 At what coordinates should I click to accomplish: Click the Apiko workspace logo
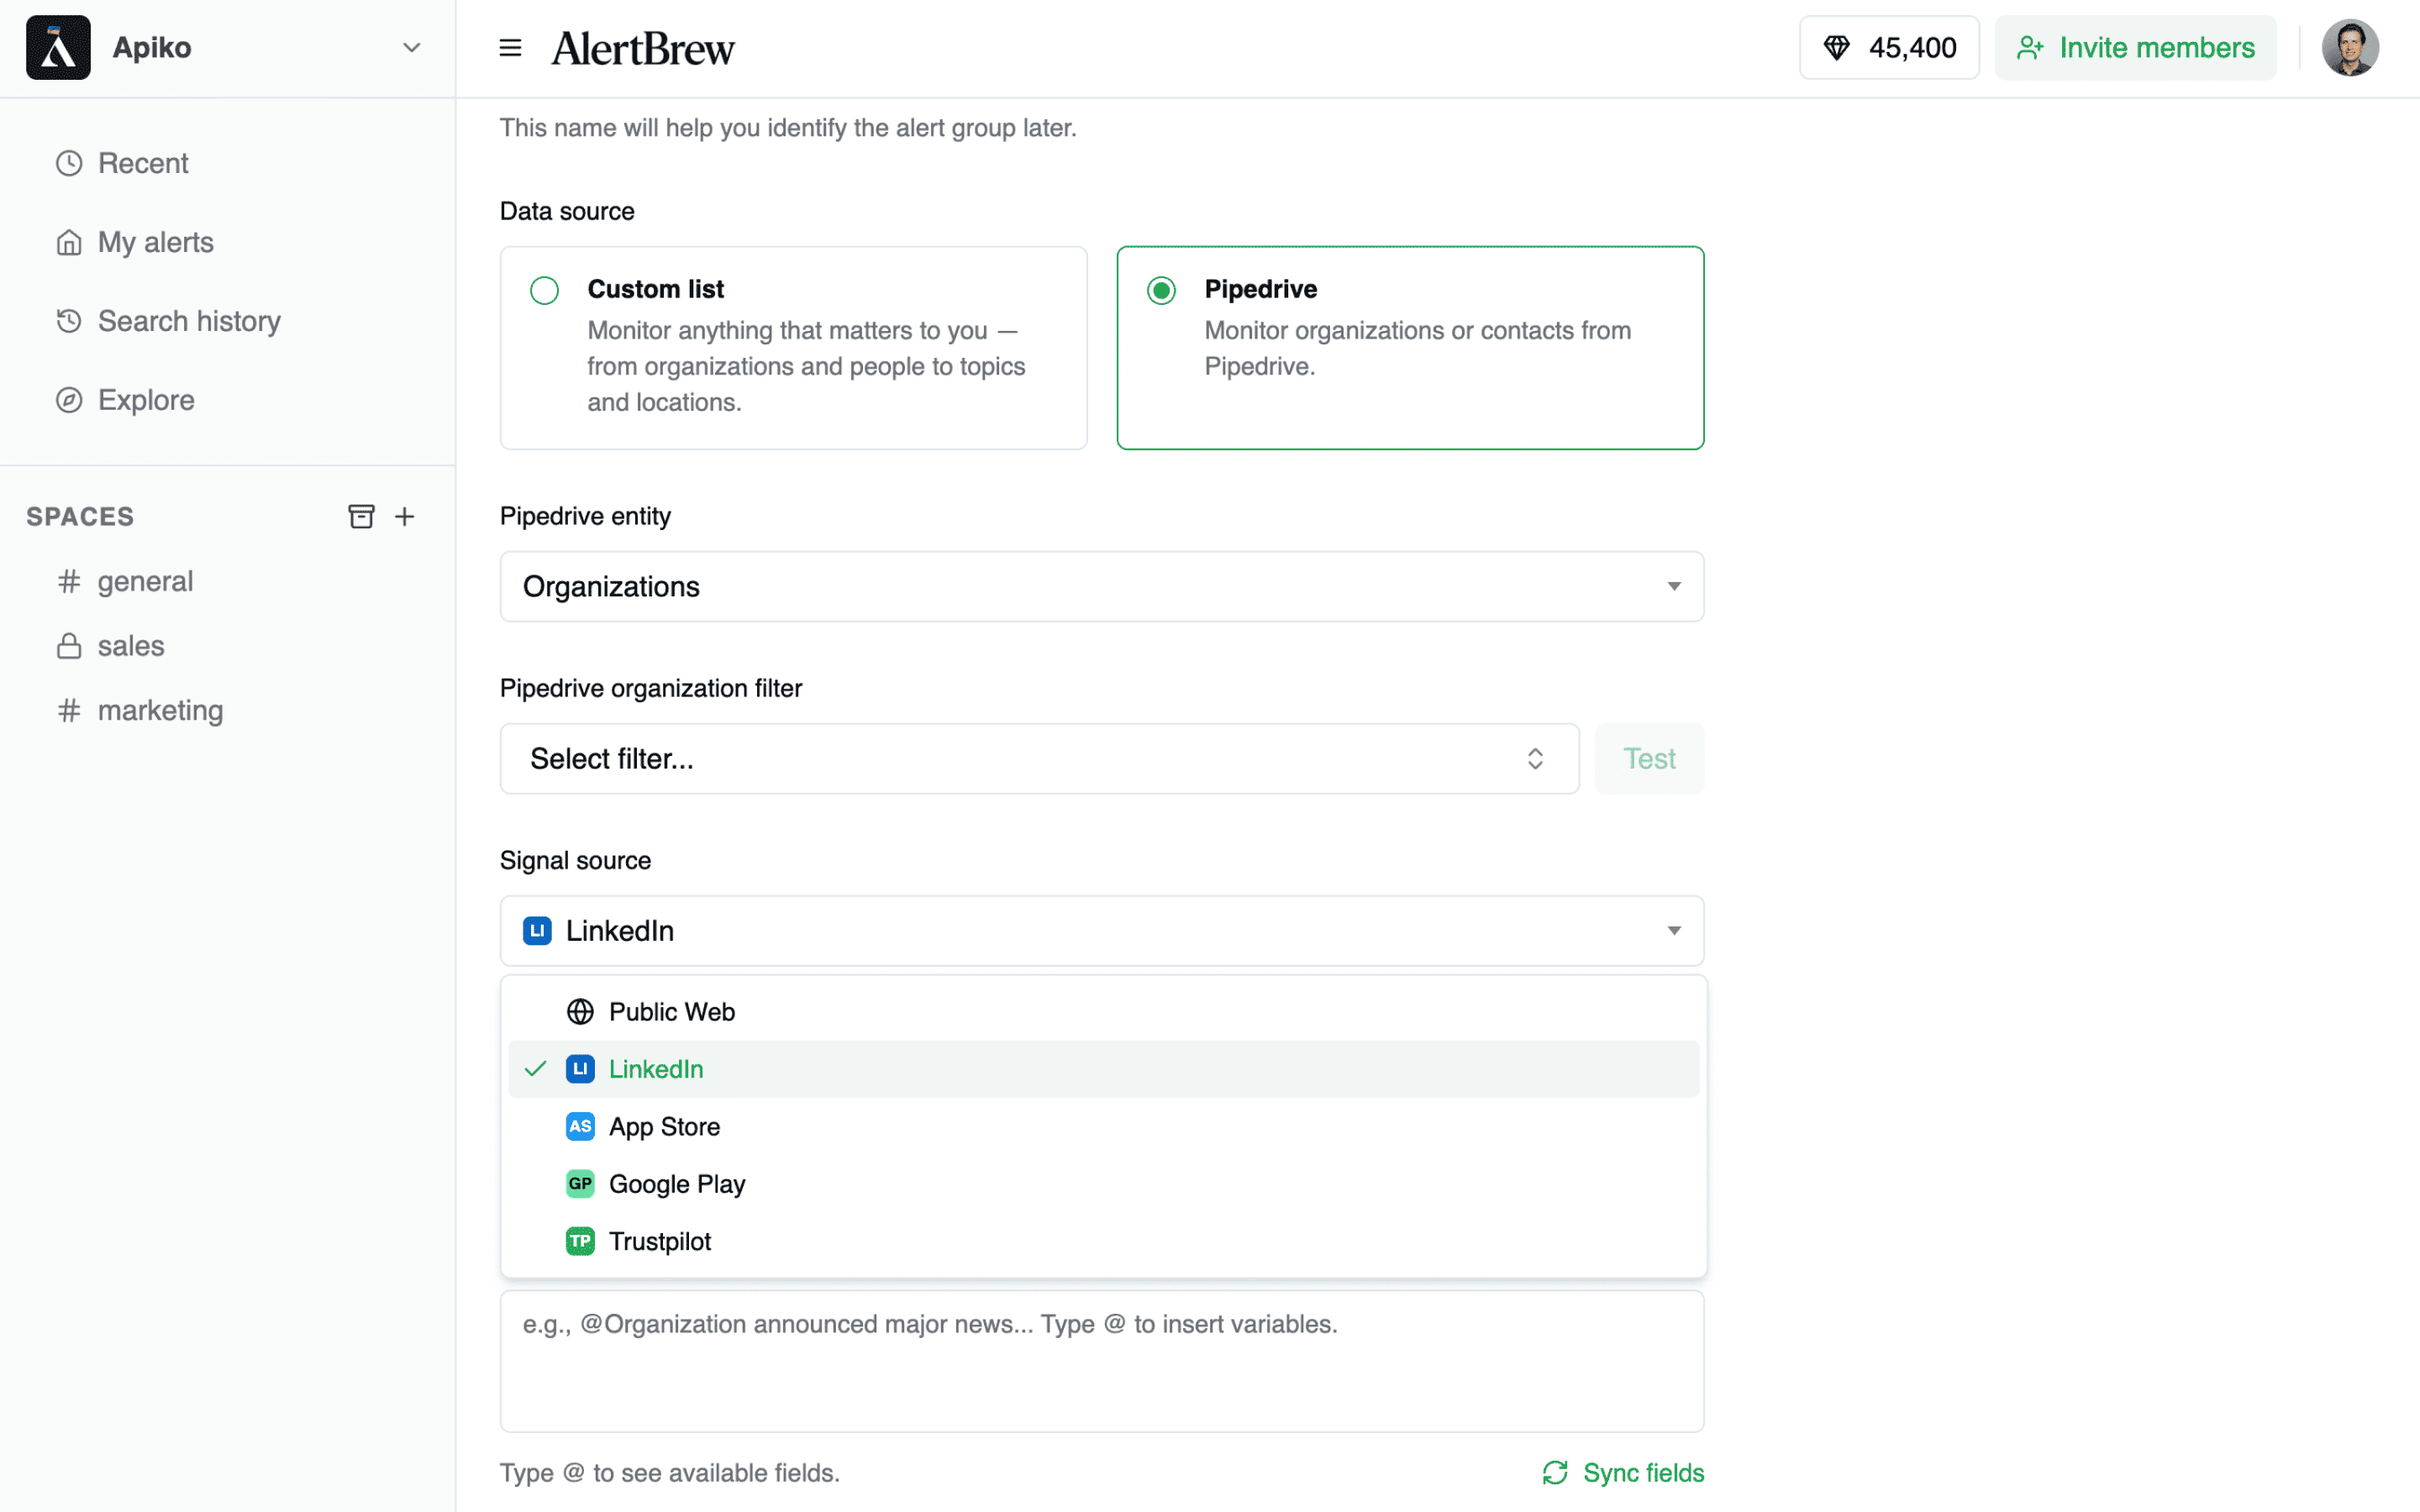pyautogui.click(x=58, y=47)
